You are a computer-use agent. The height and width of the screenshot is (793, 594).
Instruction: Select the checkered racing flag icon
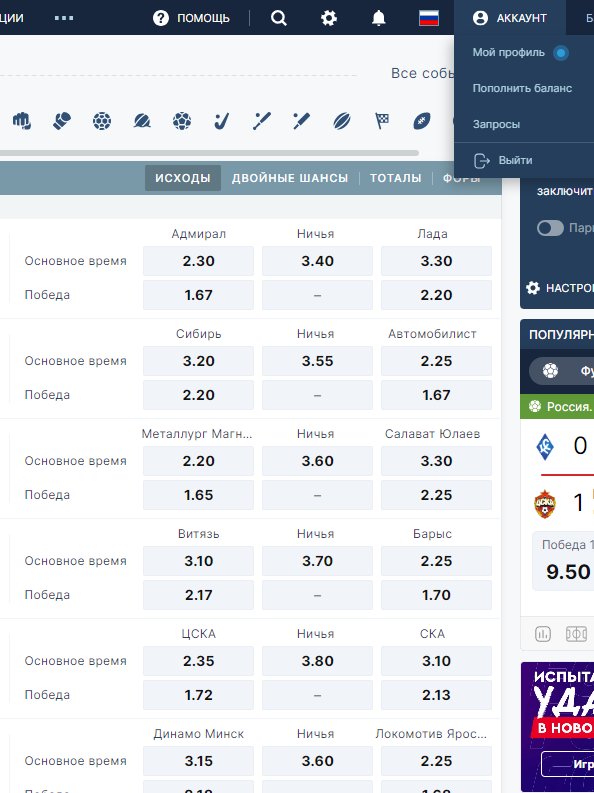382,121
